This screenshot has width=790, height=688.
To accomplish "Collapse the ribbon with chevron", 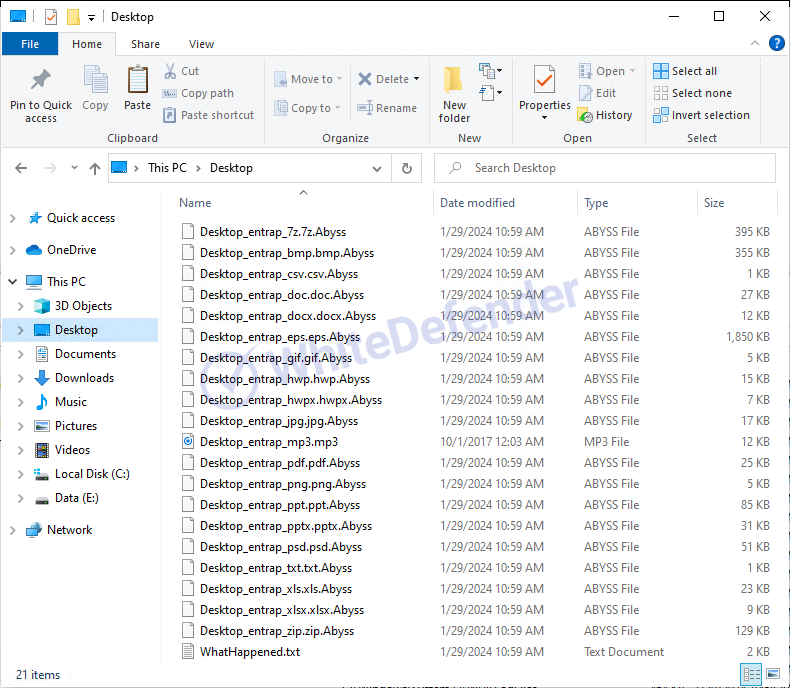I will click(755, 43).
